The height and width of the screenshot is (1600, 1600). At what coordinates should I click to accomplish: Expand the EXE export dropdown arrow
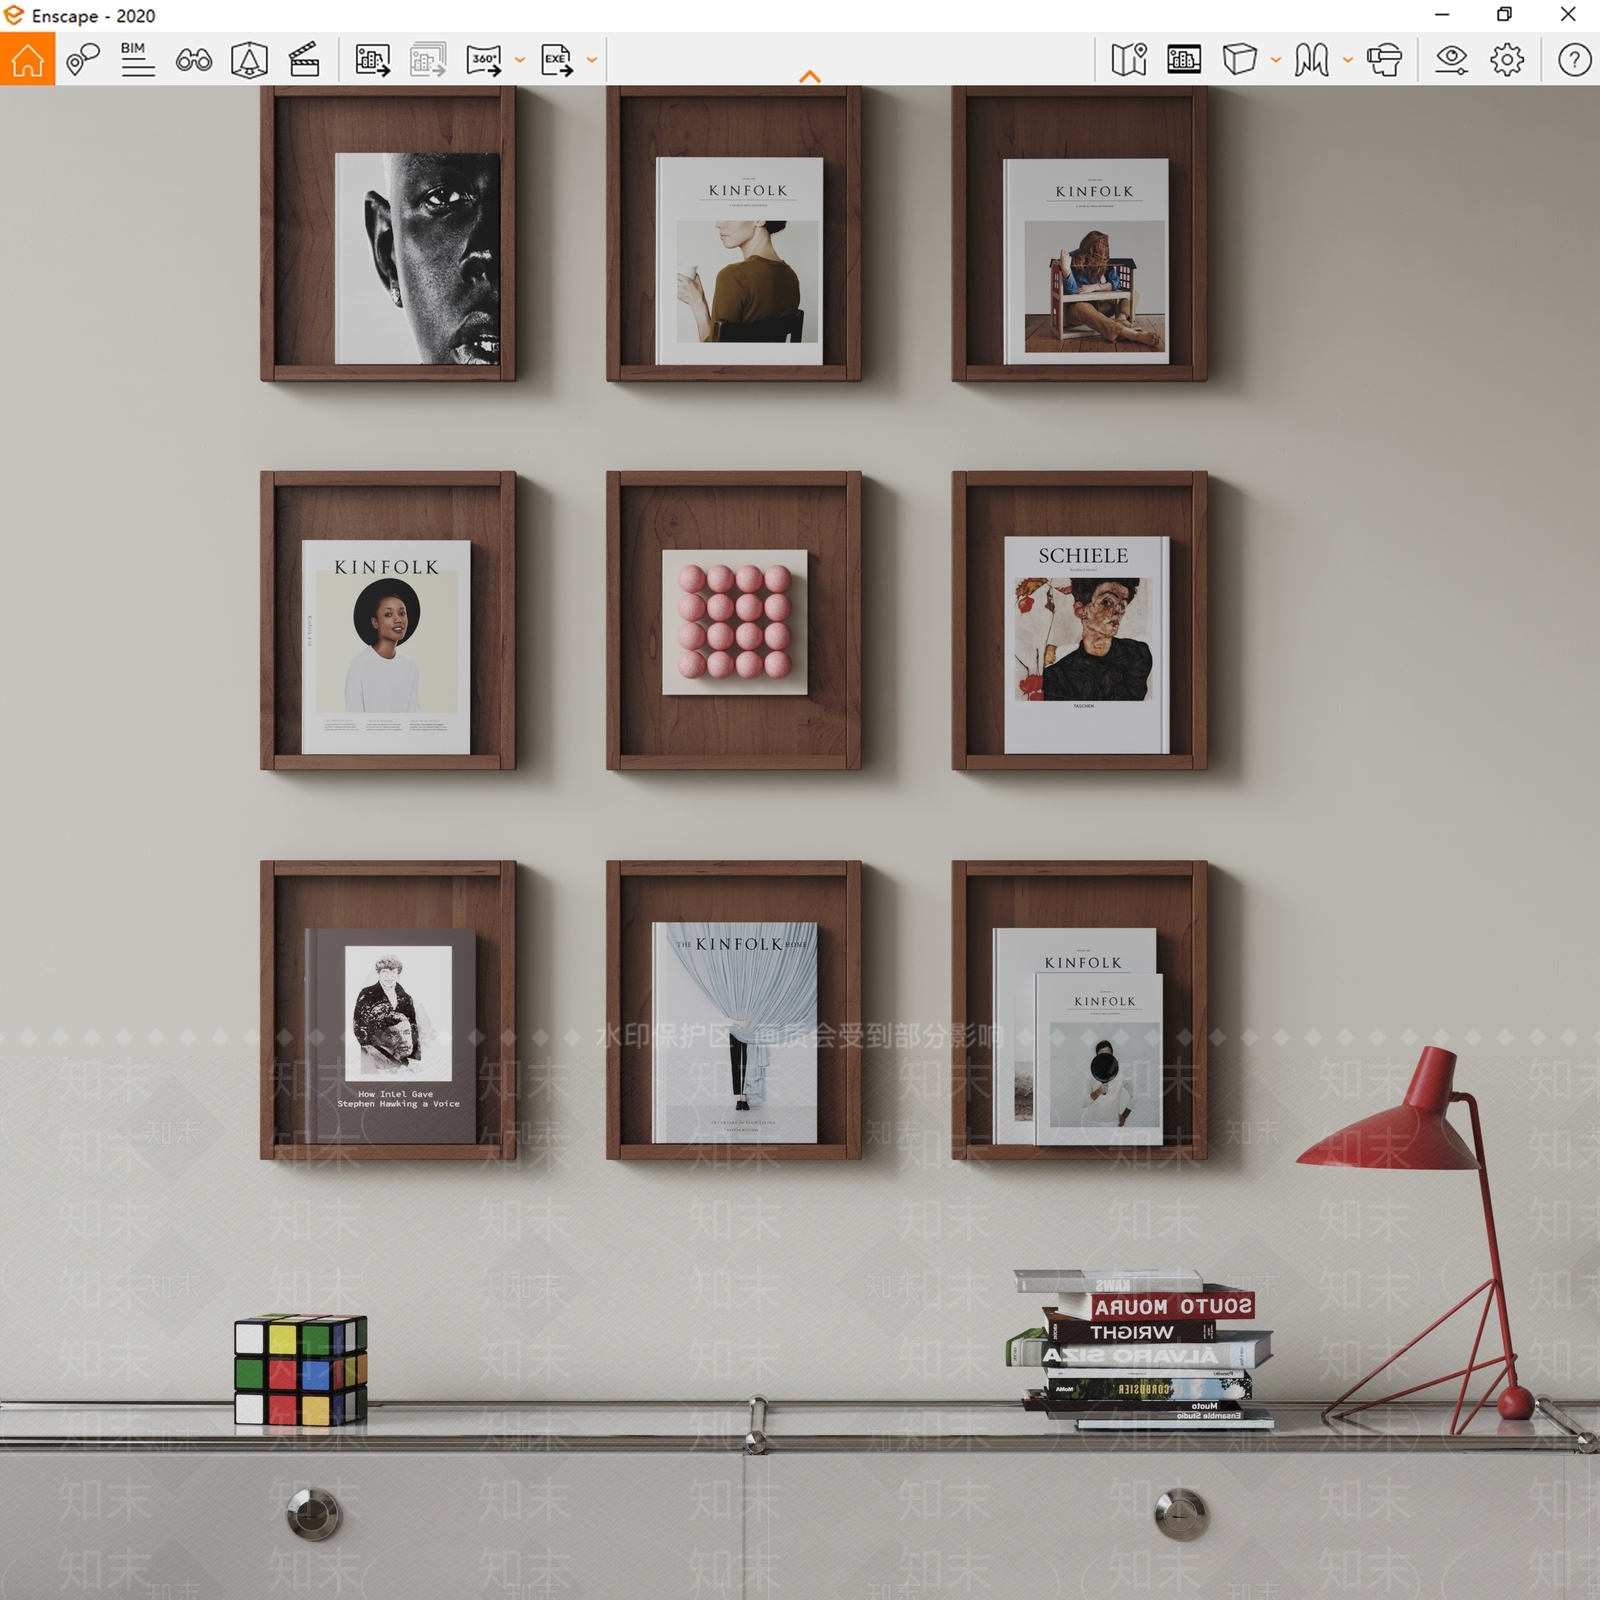click(592, 60)
